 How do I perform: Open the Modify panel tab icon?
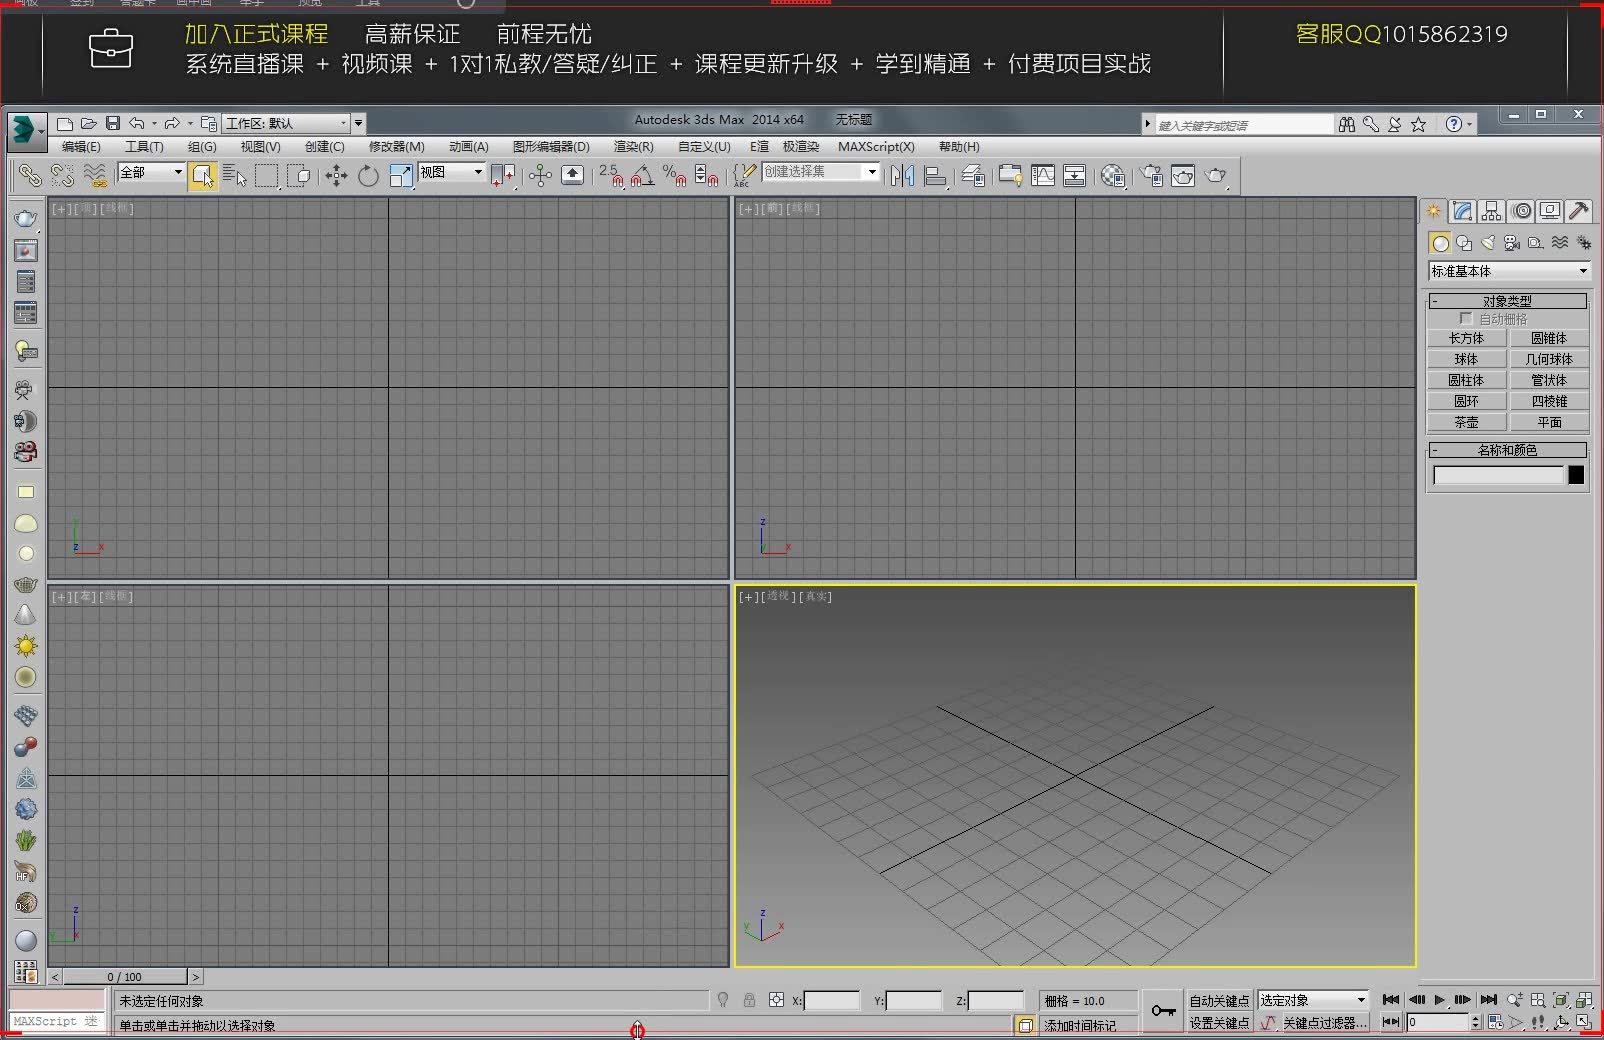coord(1462,211)
